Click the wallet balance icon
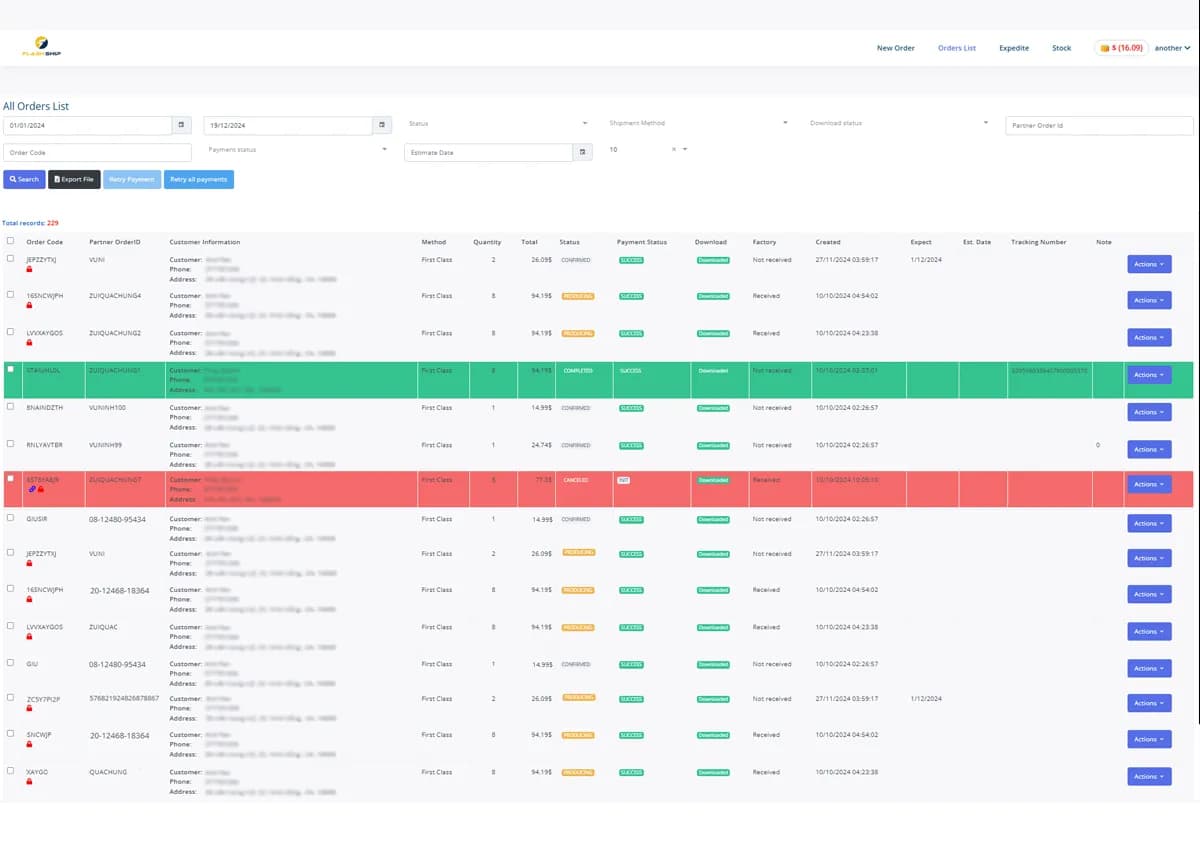Viewport: 1200px width, 852px height. pyautogui.click(x=1105, y=48)
